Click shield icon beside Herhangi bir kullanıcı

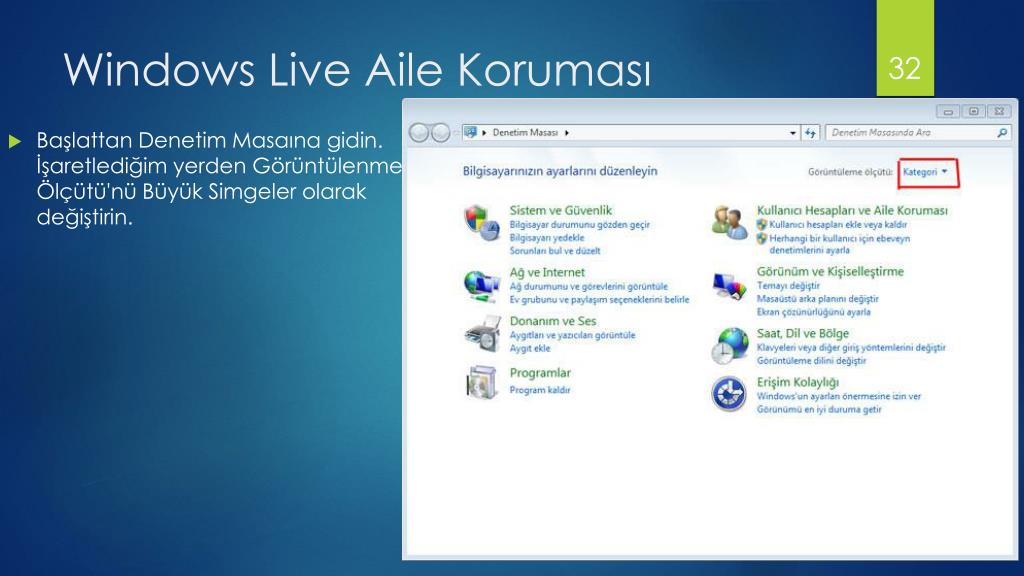click(761, 238)
